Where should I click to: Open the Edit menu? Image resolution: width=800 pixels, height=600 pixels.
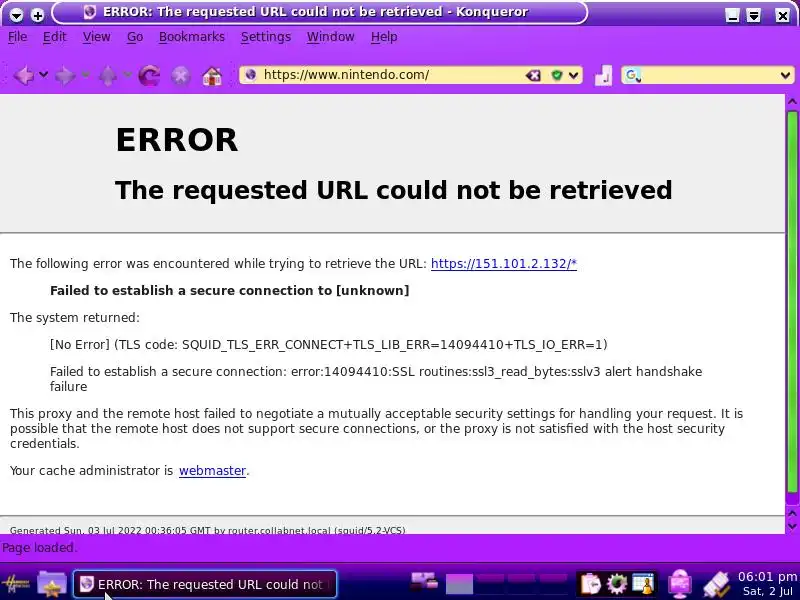[55, 37]
